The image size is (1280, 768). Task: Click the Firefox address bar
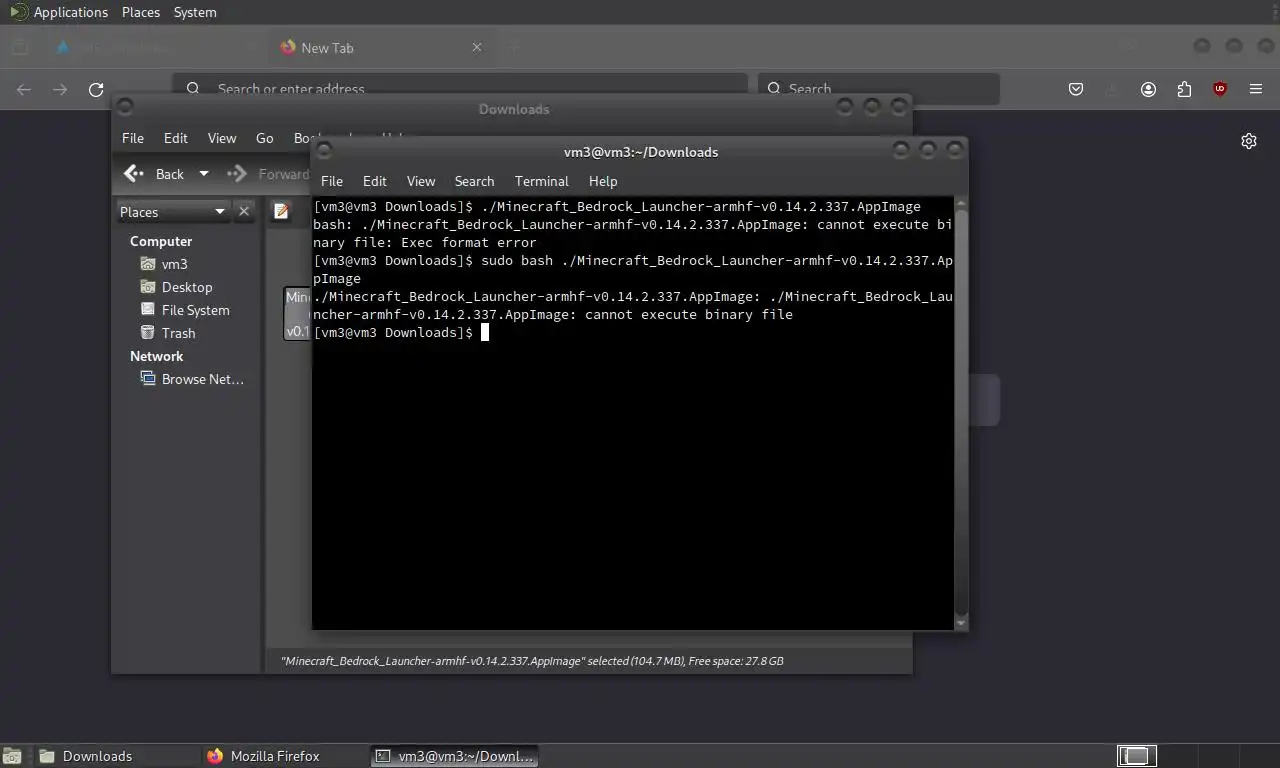point(460,88)
